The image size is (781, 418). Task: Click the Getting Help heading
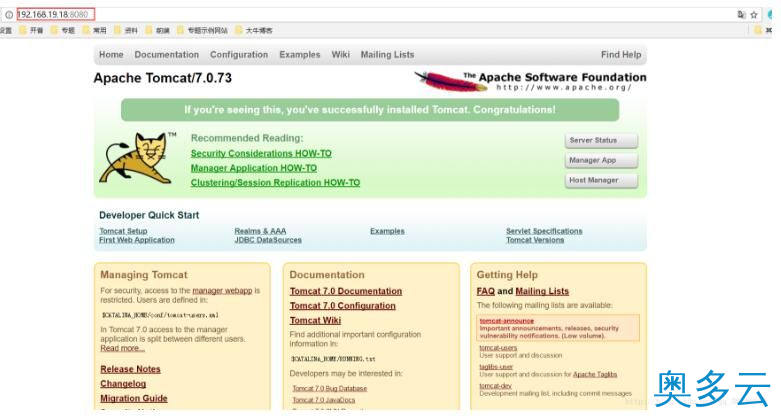point(507,275)
